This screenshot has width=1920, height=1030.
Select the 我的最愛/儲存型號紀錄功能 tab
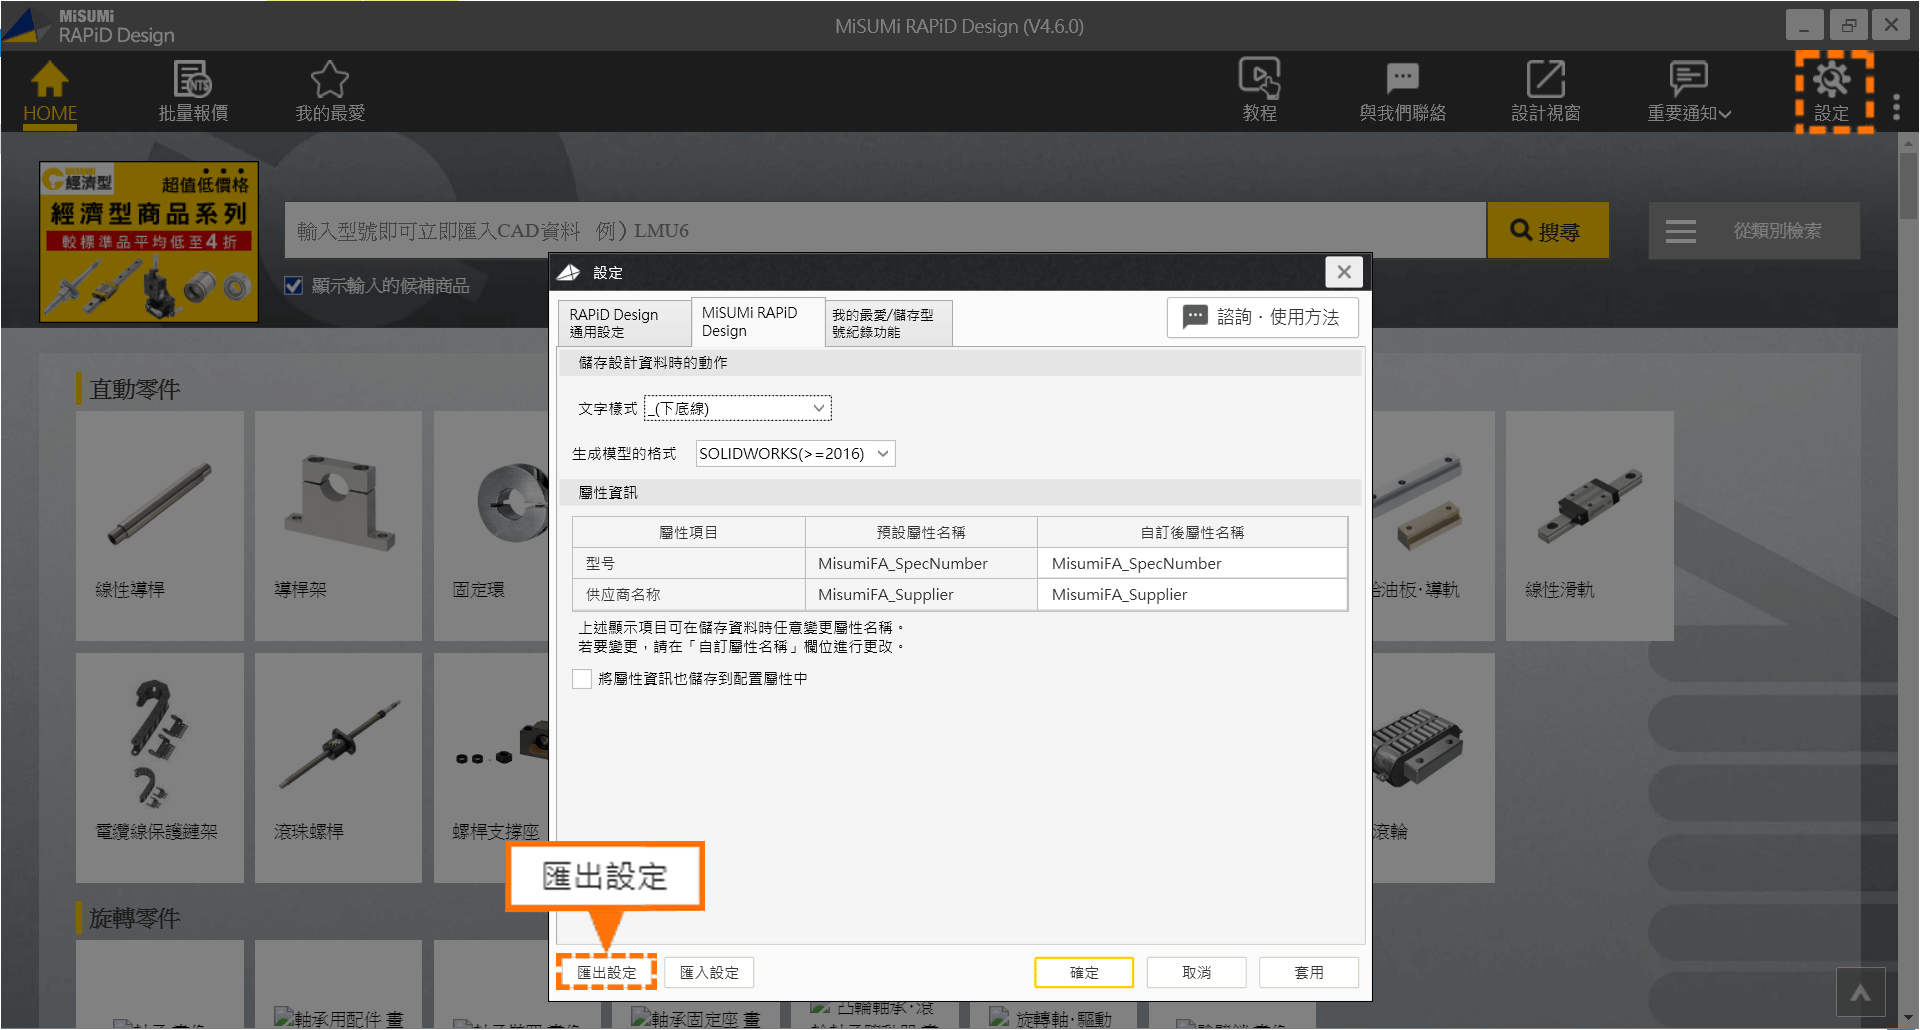[887, 322]
